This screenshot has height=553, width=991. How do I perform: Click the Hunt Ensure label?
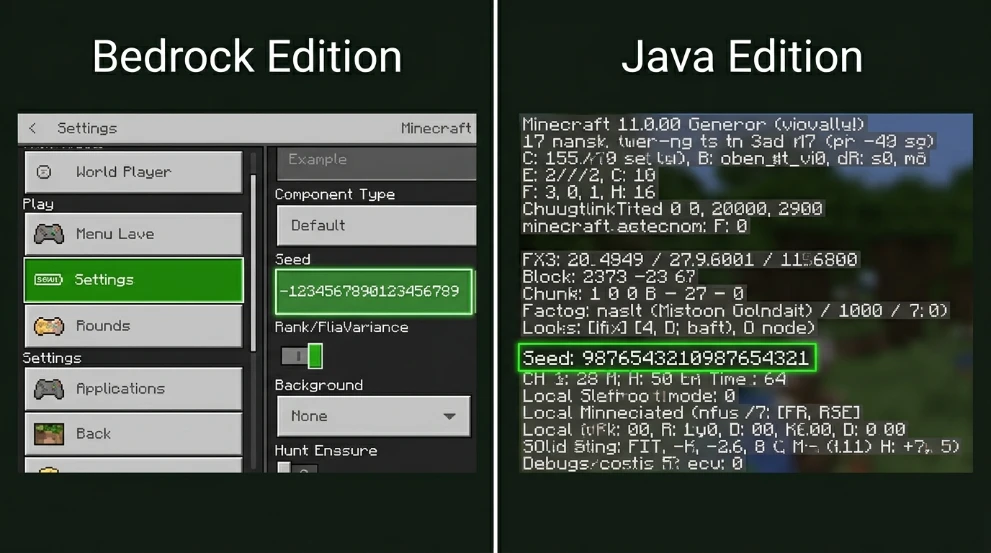tap(326, 451)
